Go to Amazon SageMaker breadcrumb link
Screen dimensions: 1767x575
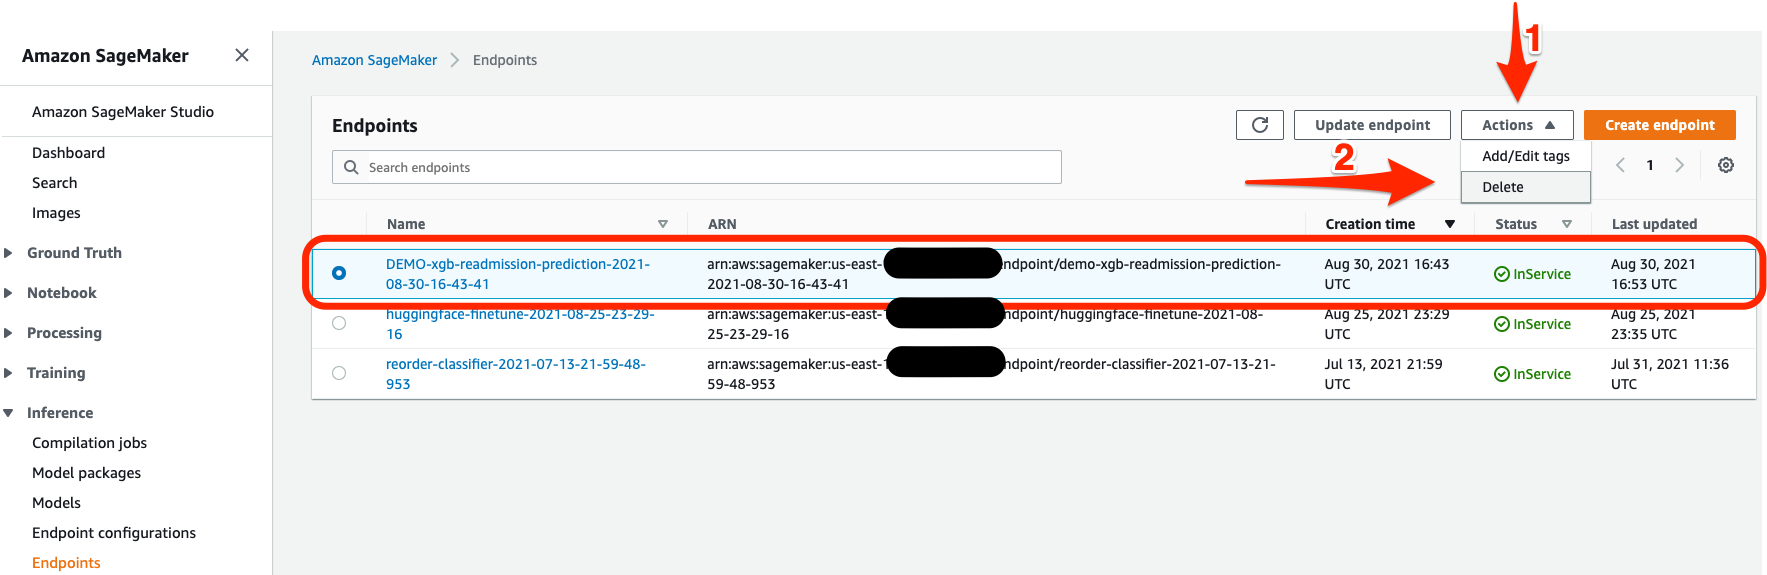374,60
